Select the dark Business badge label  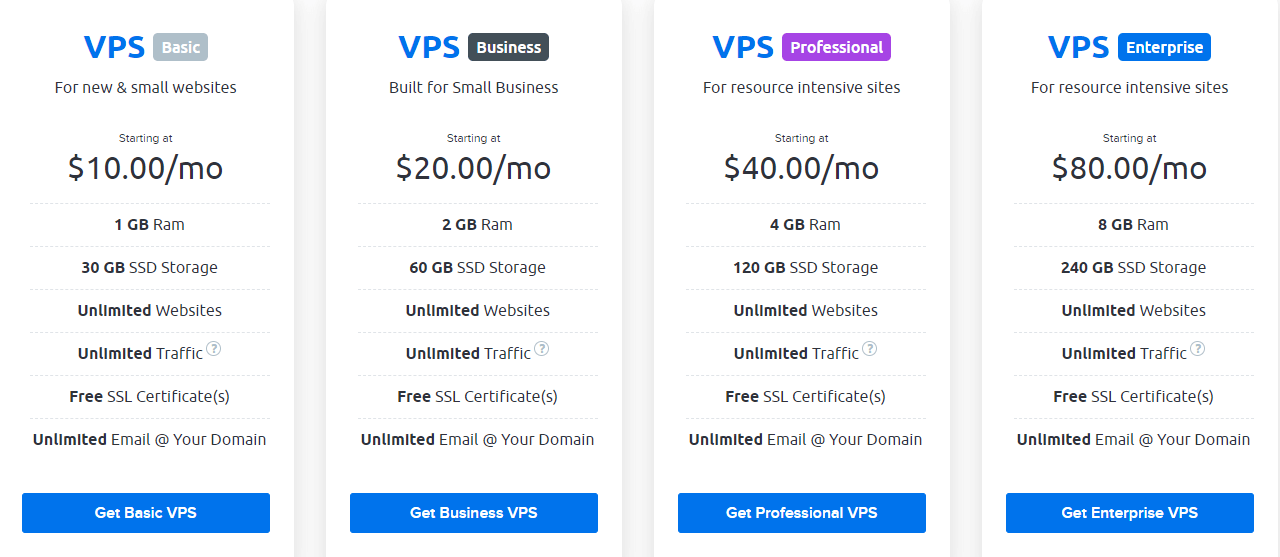click(508, 47)
